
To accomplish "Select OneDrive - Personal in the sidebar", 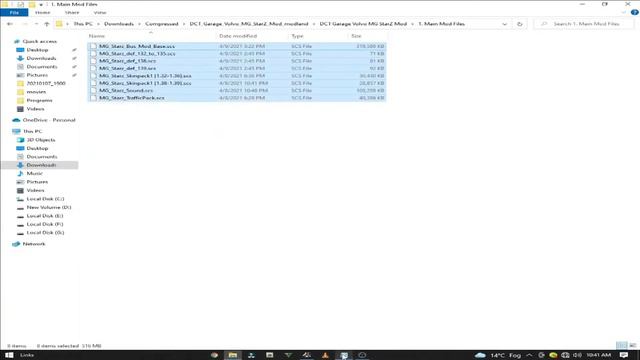I will (49, 120).
